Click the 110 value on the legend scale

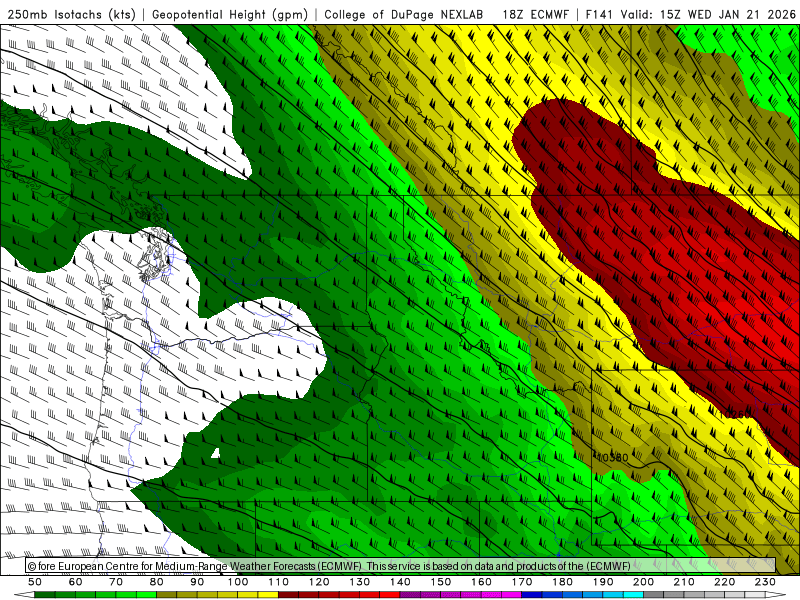(279, 582)
